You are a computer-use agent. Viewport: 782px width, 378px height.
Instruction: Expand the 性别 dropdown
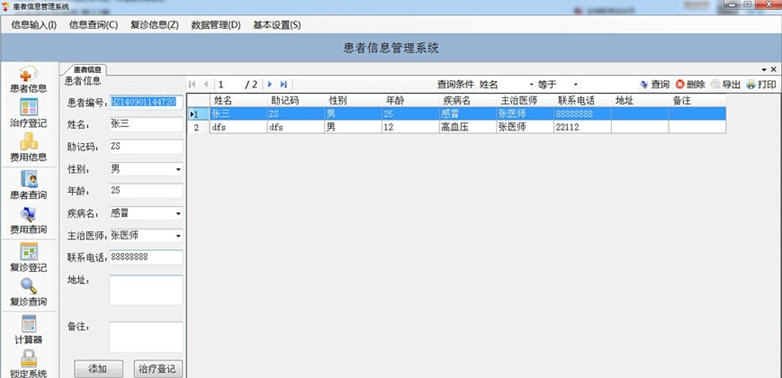[178, 170]
